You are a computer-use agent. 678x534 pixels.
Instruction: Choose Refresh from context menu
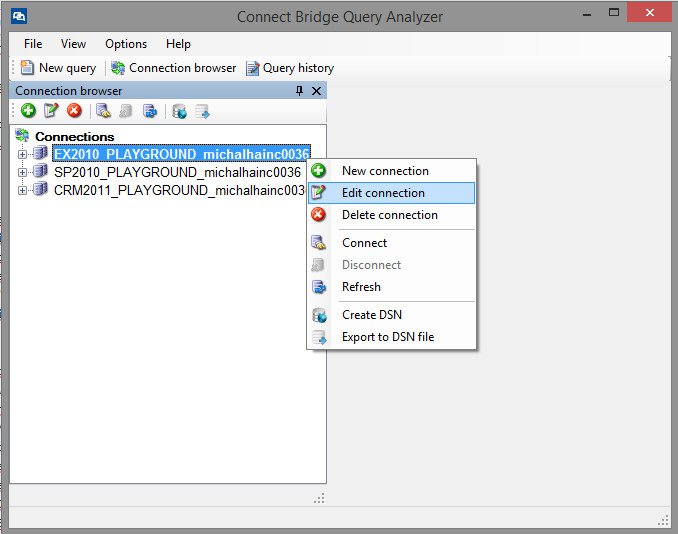[x=391, y=287]
